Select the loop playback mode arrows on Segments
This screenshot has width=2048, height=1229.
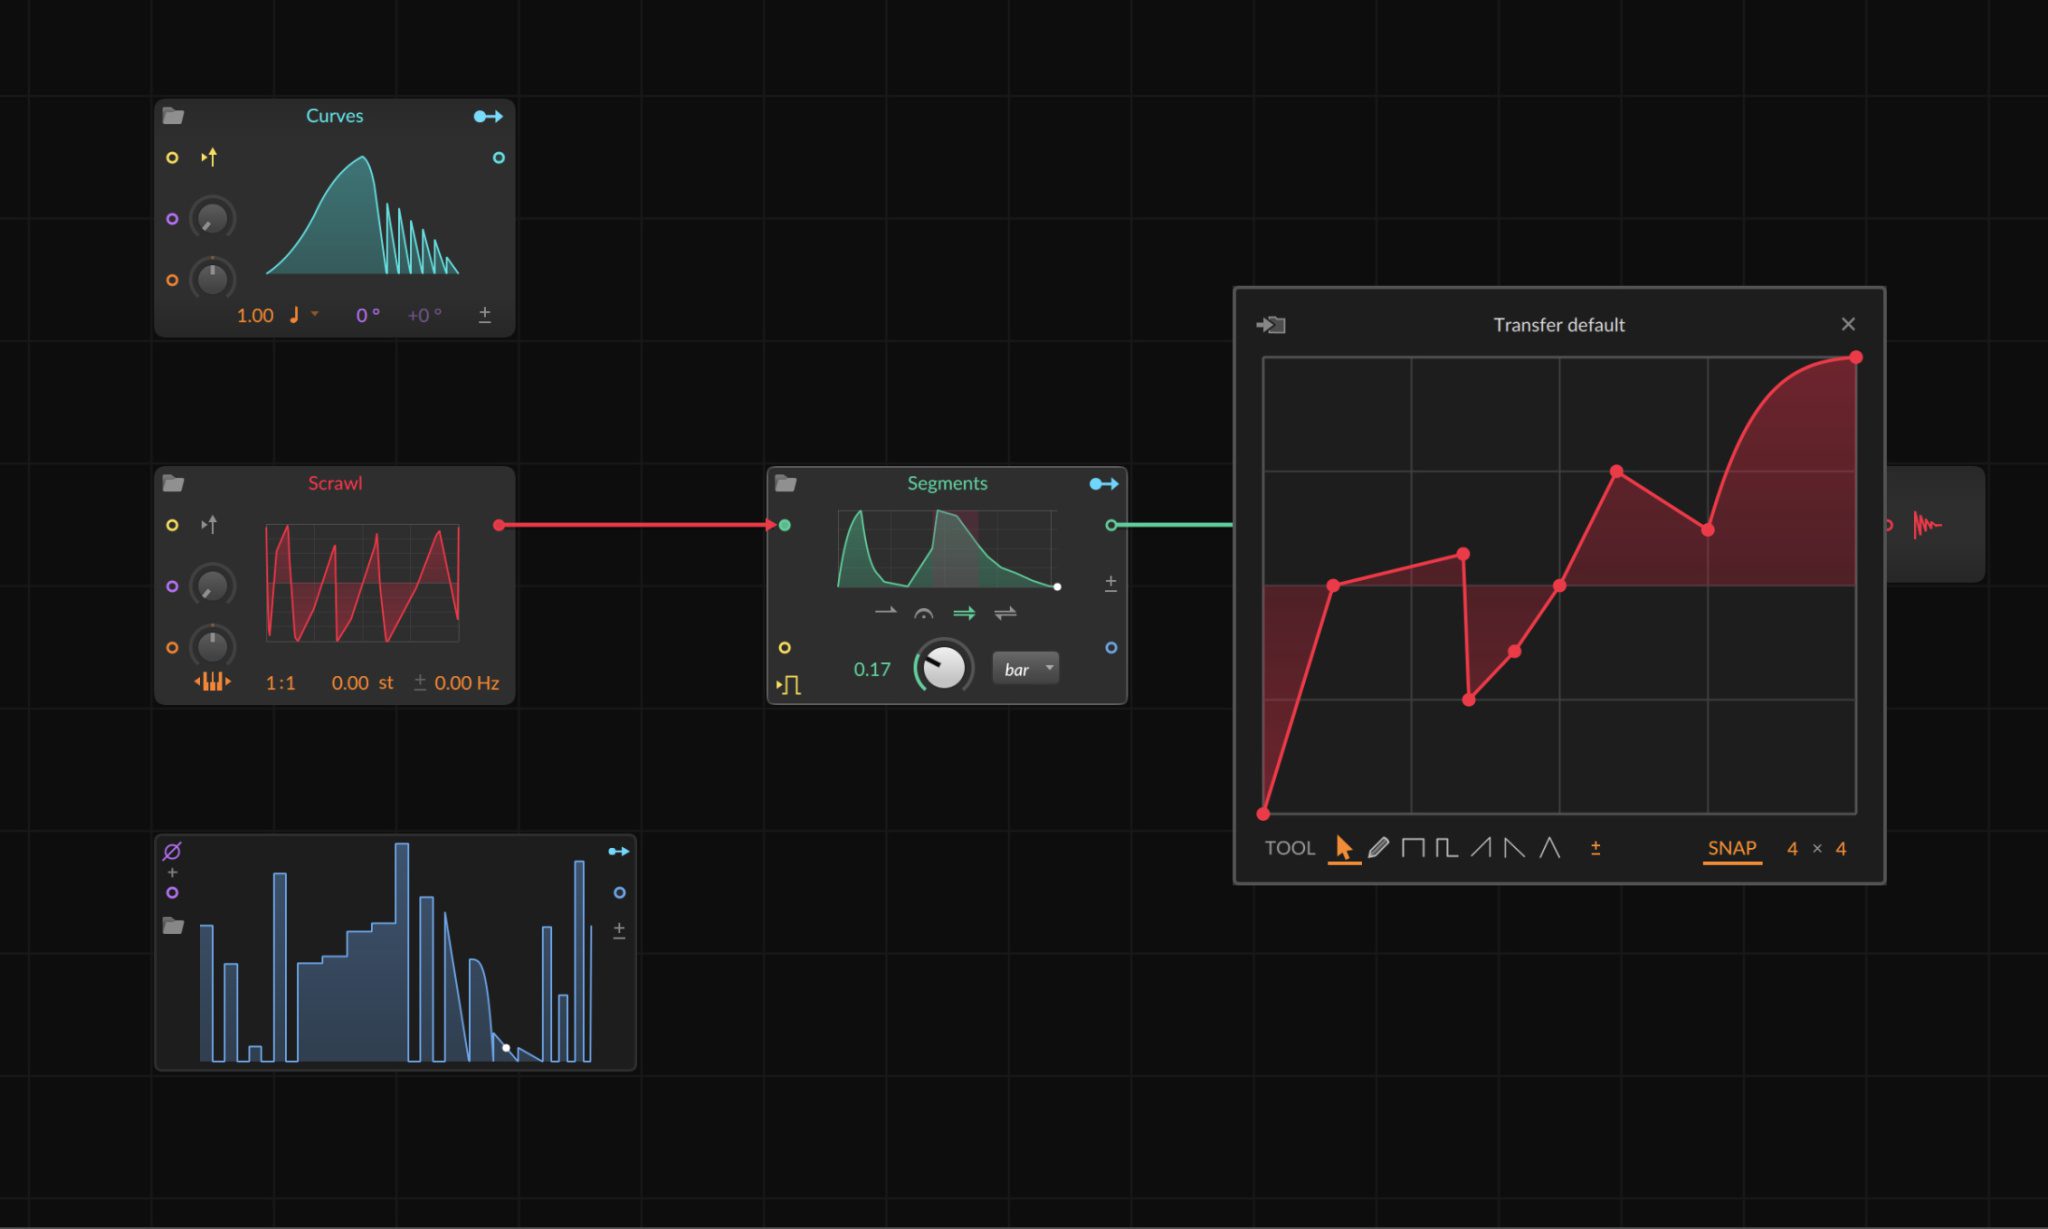(x=963, y=612)
